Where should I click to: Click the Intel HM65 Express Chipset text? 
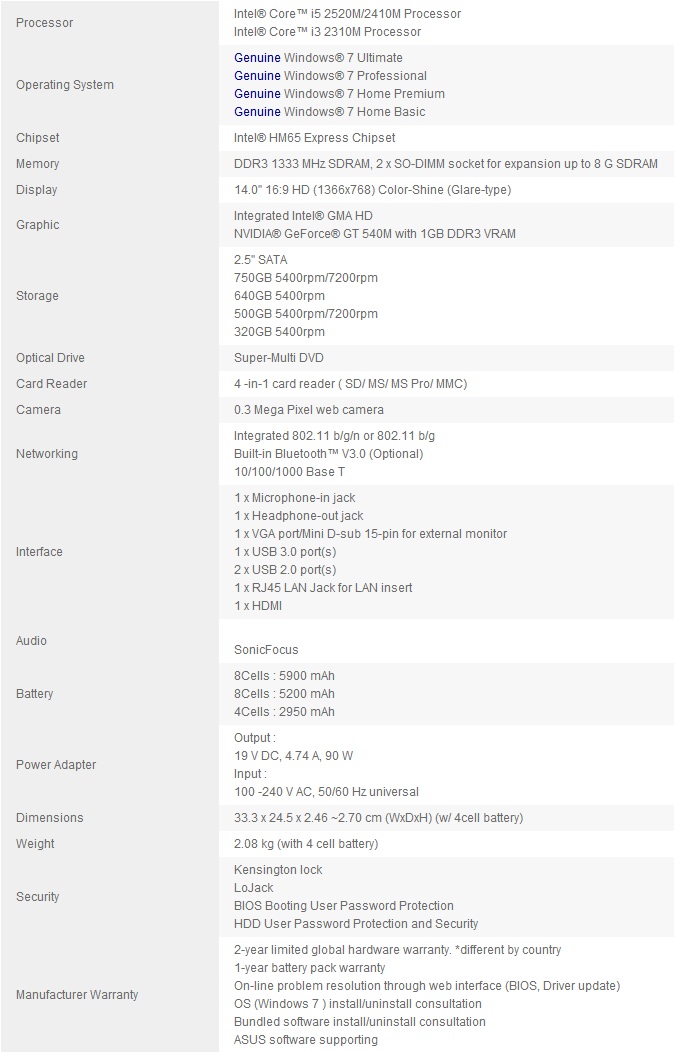[315, 138]
